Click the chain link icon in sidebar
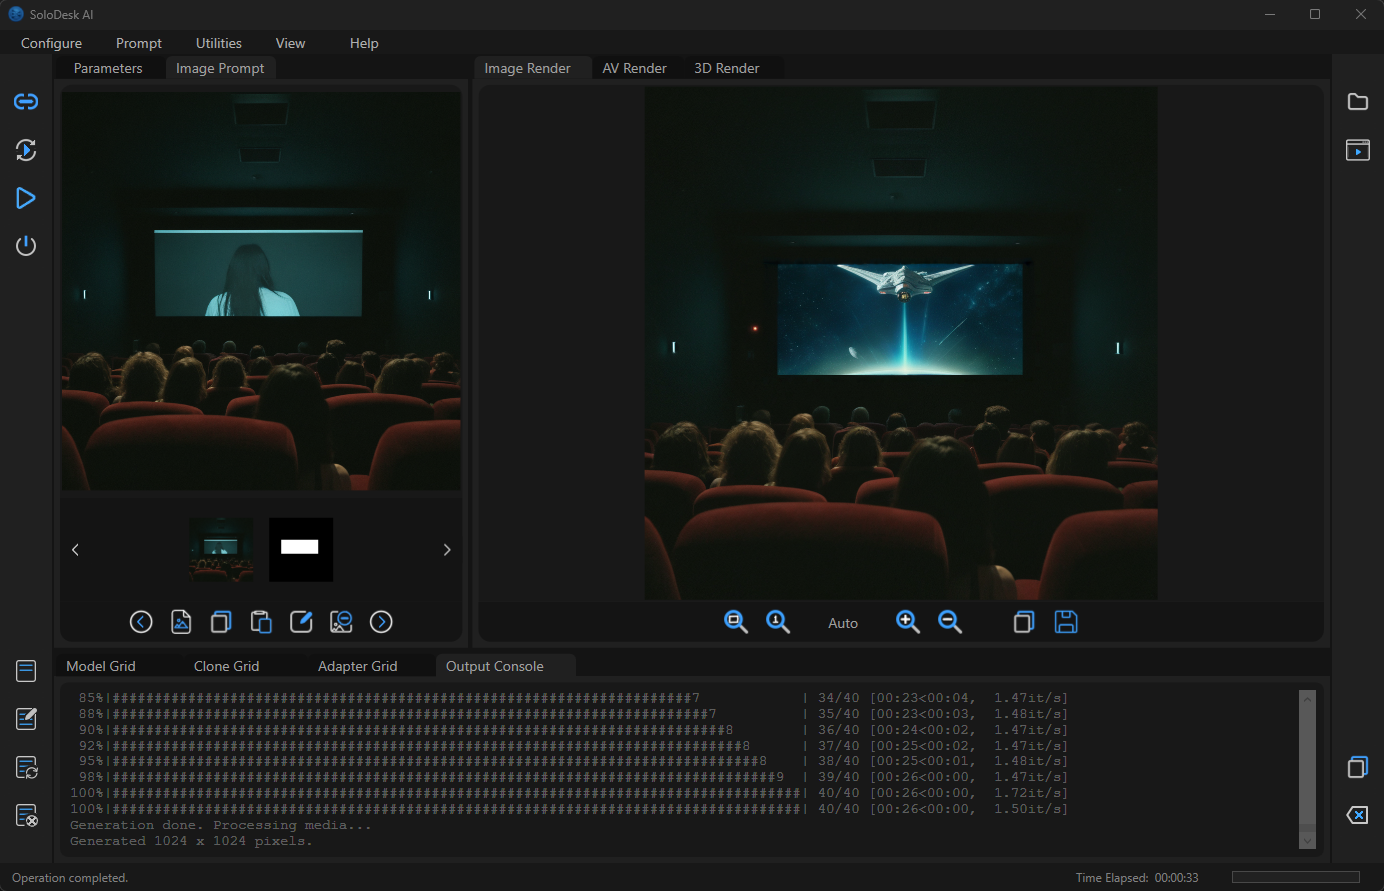Screen dimensions: 1384x891 click(26, 102)
